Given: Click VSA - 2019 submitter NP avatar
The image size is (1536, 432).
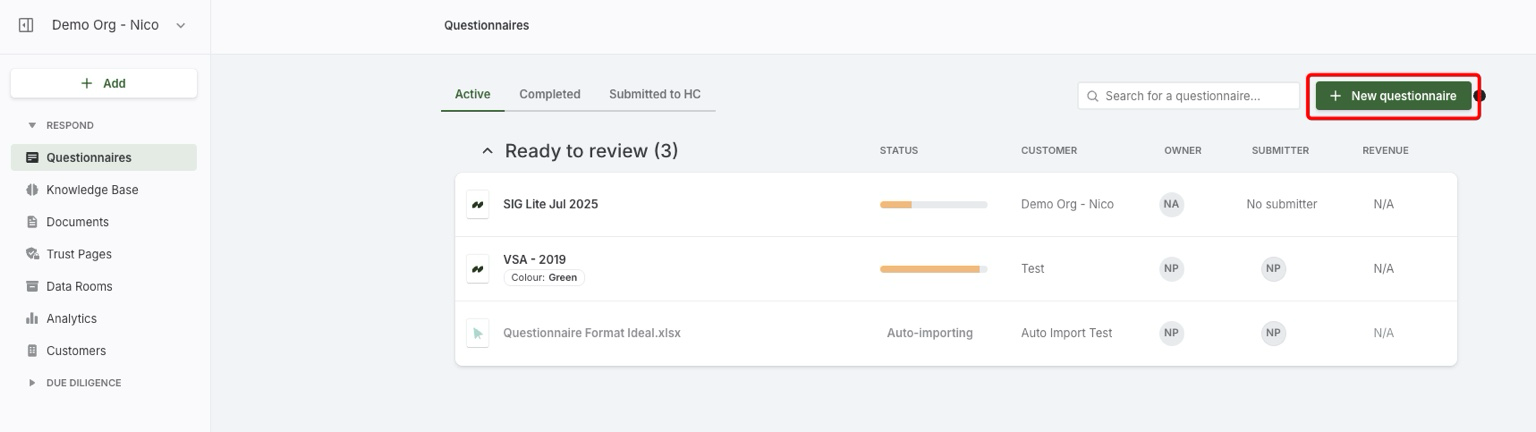Looking at the screenshot, I should click(x=1273, y=269).
